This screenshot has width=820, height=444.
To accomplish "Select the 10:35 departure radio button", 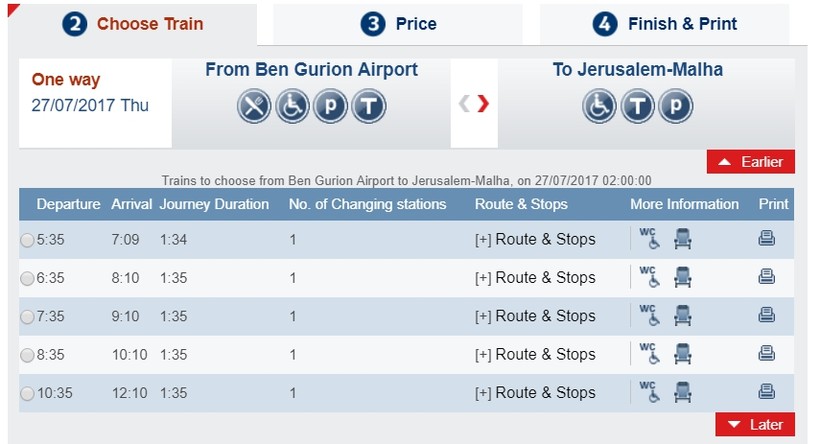I will 27,394.
